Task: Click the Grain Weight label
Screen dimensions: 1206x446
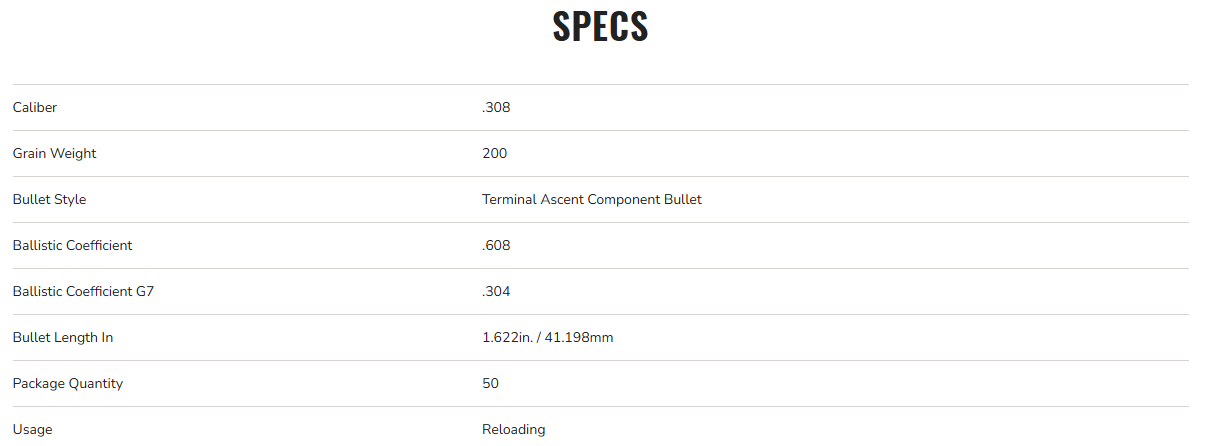Action: 55,153
